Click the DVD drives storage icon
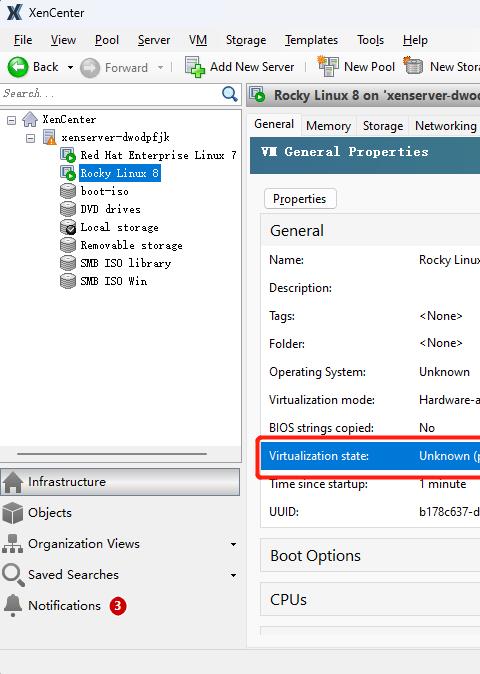Screen dimensions: 480x674 [68, 209]
